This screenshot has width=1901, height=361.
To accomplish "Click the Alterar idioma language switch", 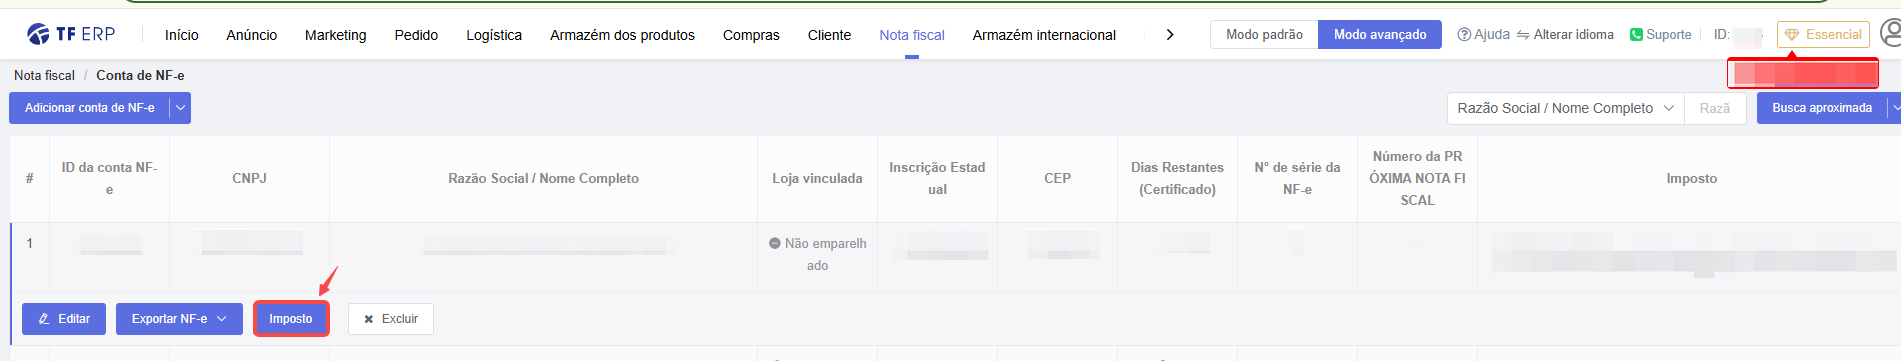I will [x=1565, y=34].
